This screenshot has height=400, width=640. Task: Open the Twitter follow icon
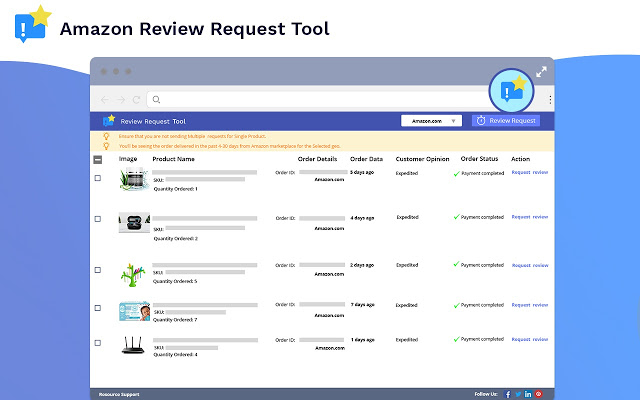pyautogui.click(x=518, y=394)
